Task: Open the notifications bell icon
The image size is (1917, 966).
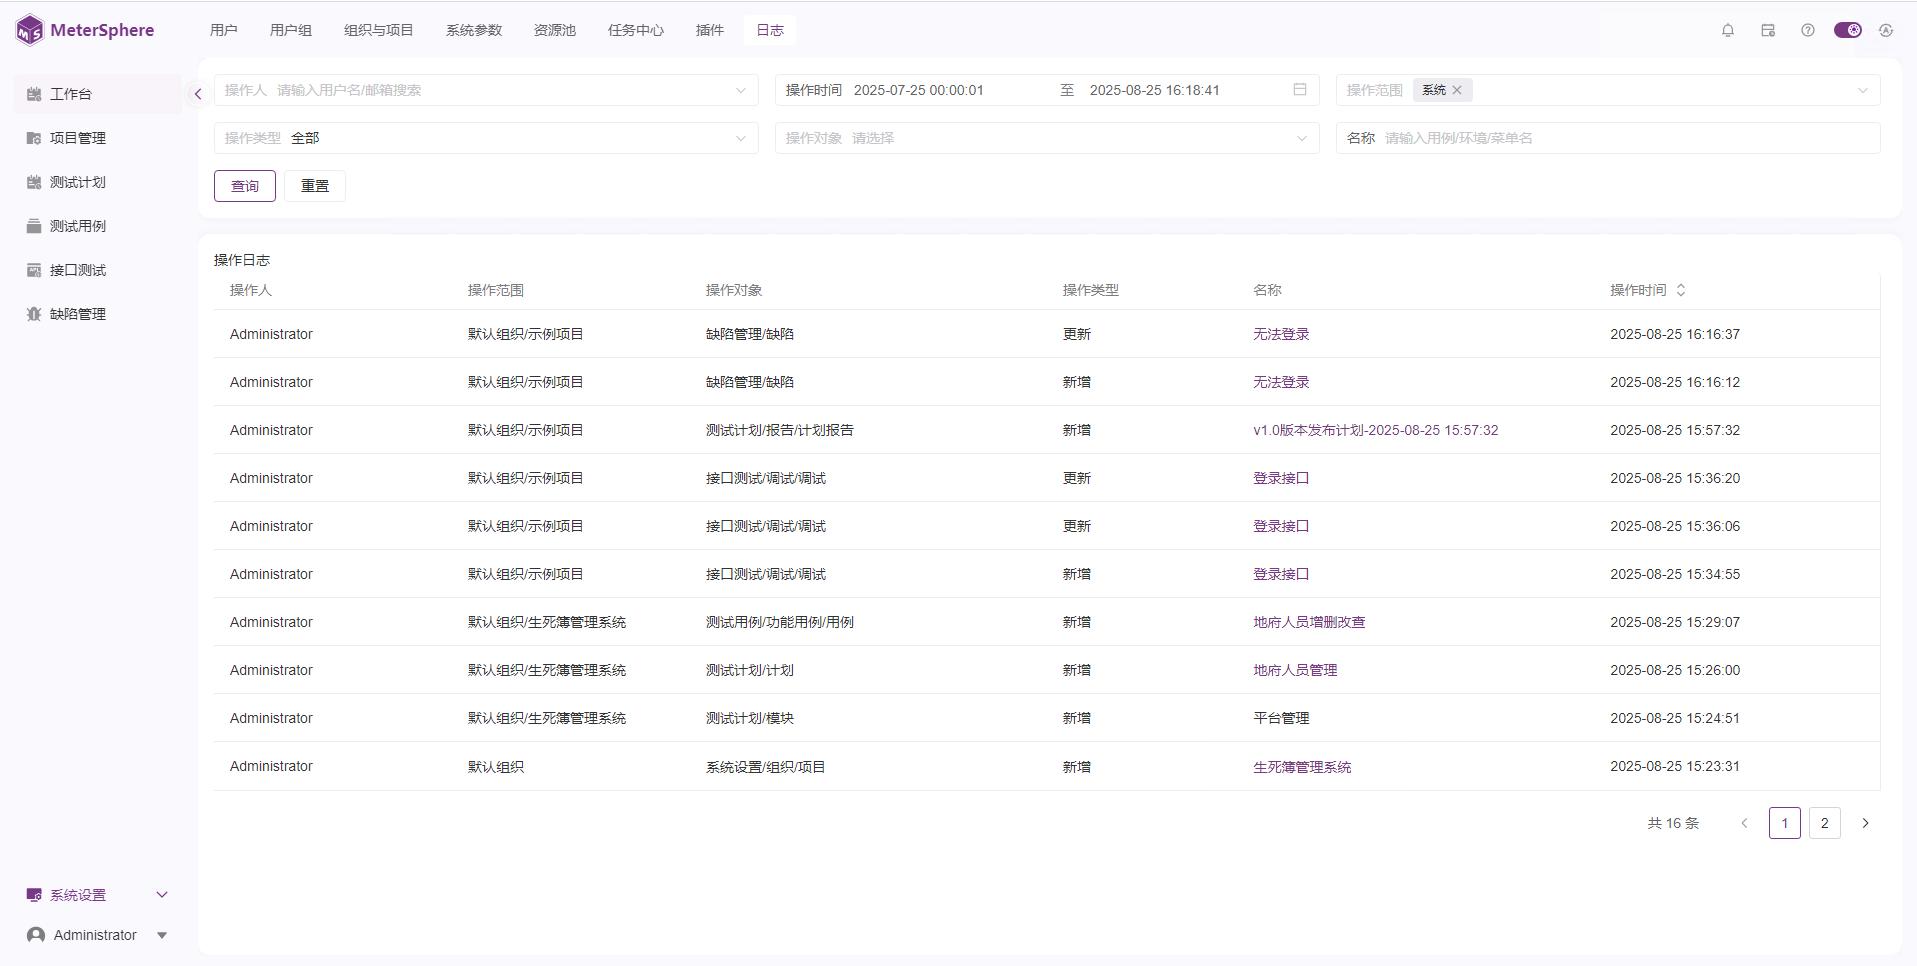Action: 1727,30
